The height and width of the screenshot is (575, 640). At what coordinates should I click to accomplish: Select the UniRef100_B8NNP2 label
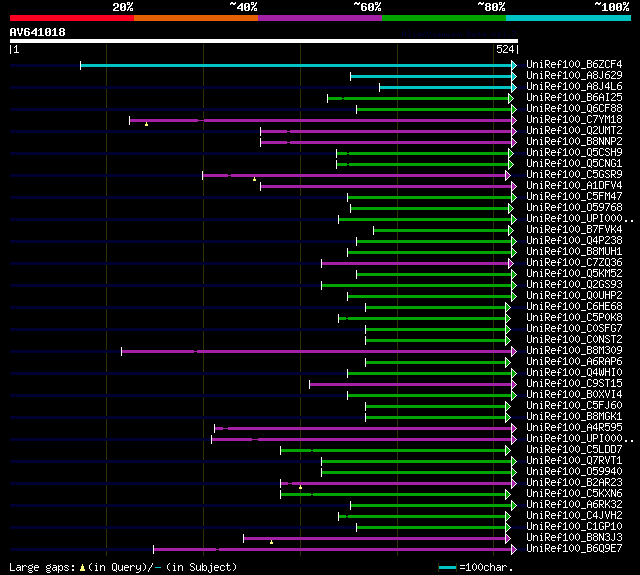[x=574, y=142]
